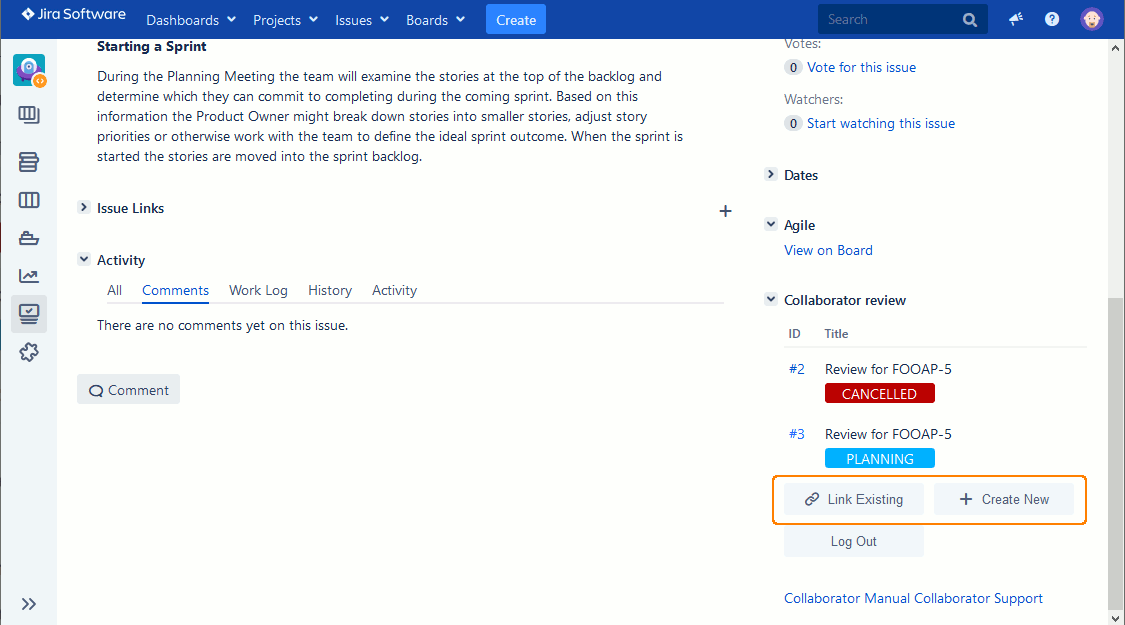Click the feedback megaphone icon
This screenshot has width=1125, height=625.
[x=1016, y=19]
